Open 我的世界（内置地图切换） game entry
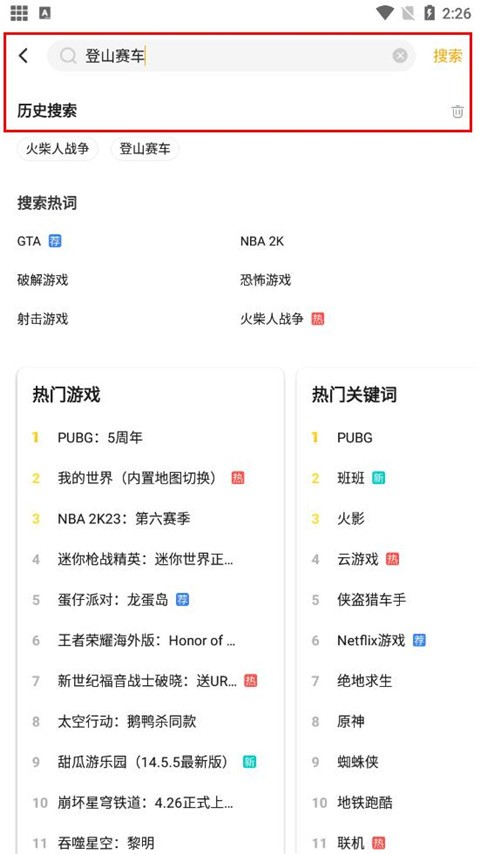This screenshot has height=854, width=480. pyautogui.click(x=139, y=478)
